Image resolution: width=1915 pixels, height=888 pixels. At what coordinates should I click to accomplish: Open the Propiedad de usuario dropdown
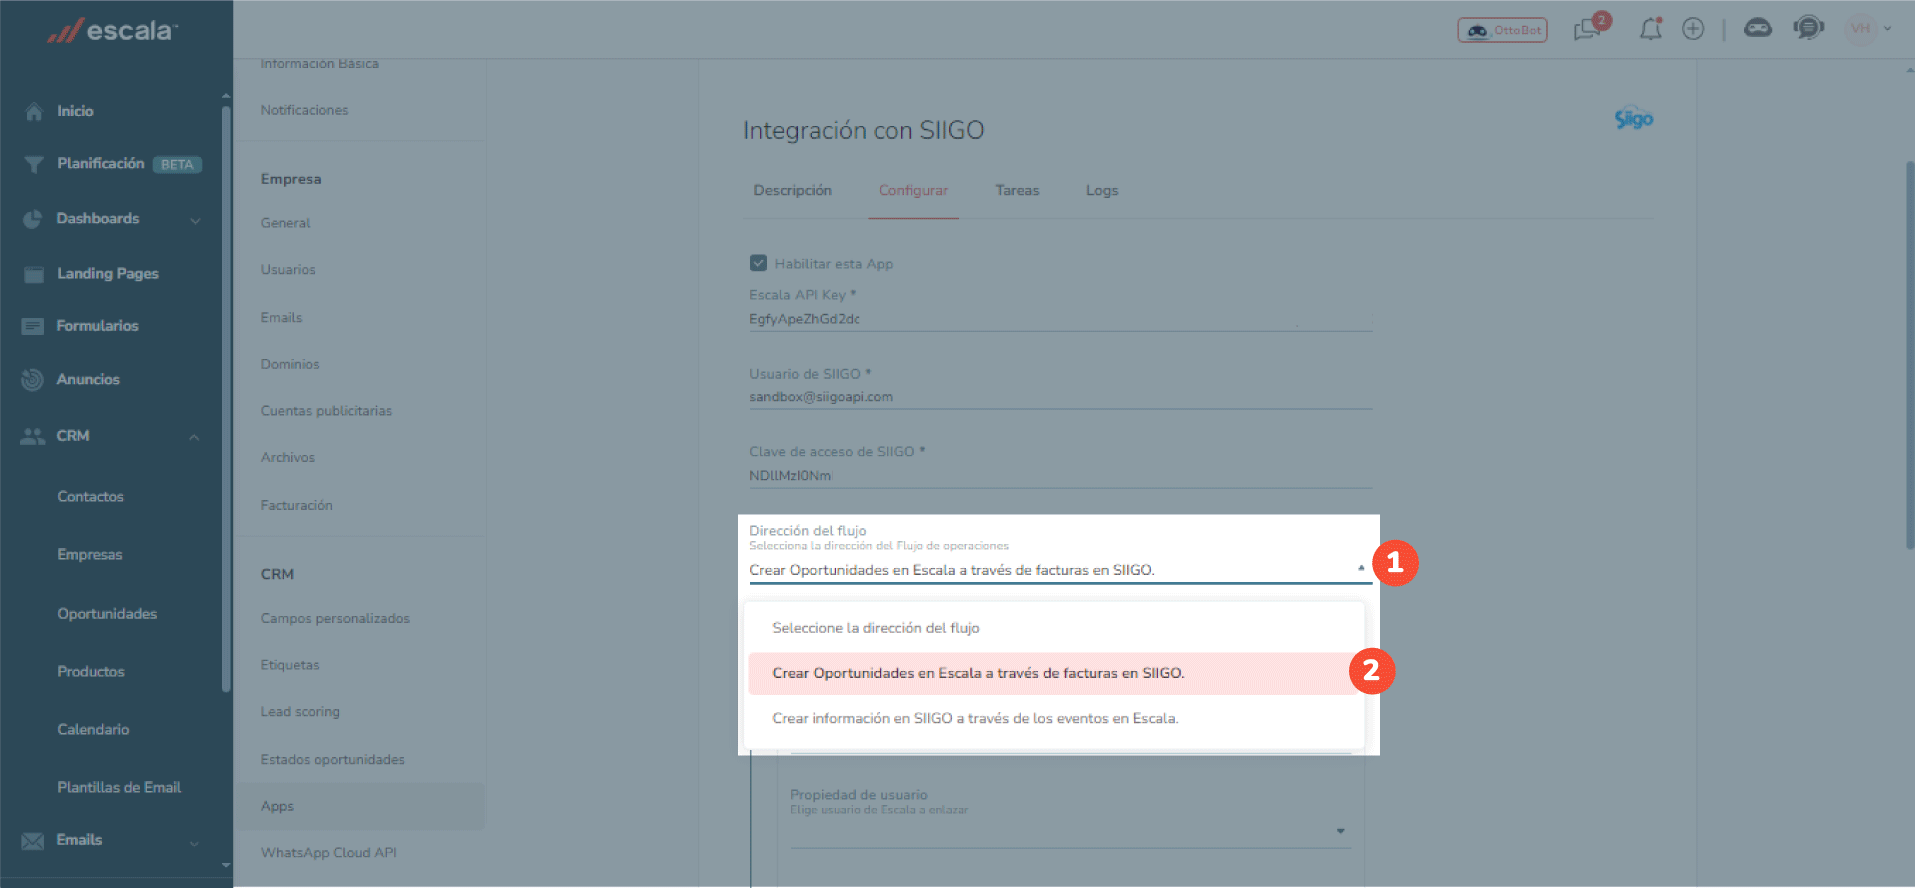pos(1070,832)
